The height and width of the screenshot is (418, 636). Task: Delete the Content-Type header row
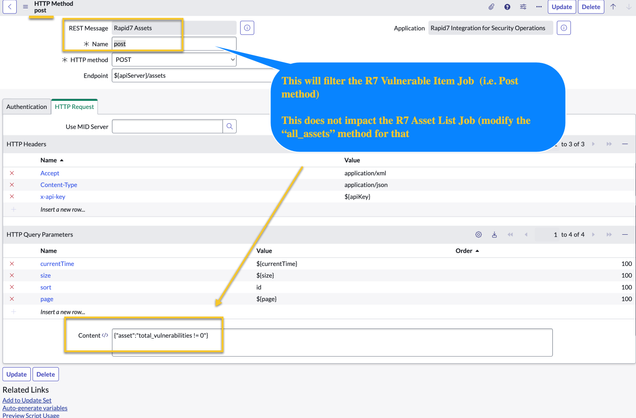click(x=12, y=185)
